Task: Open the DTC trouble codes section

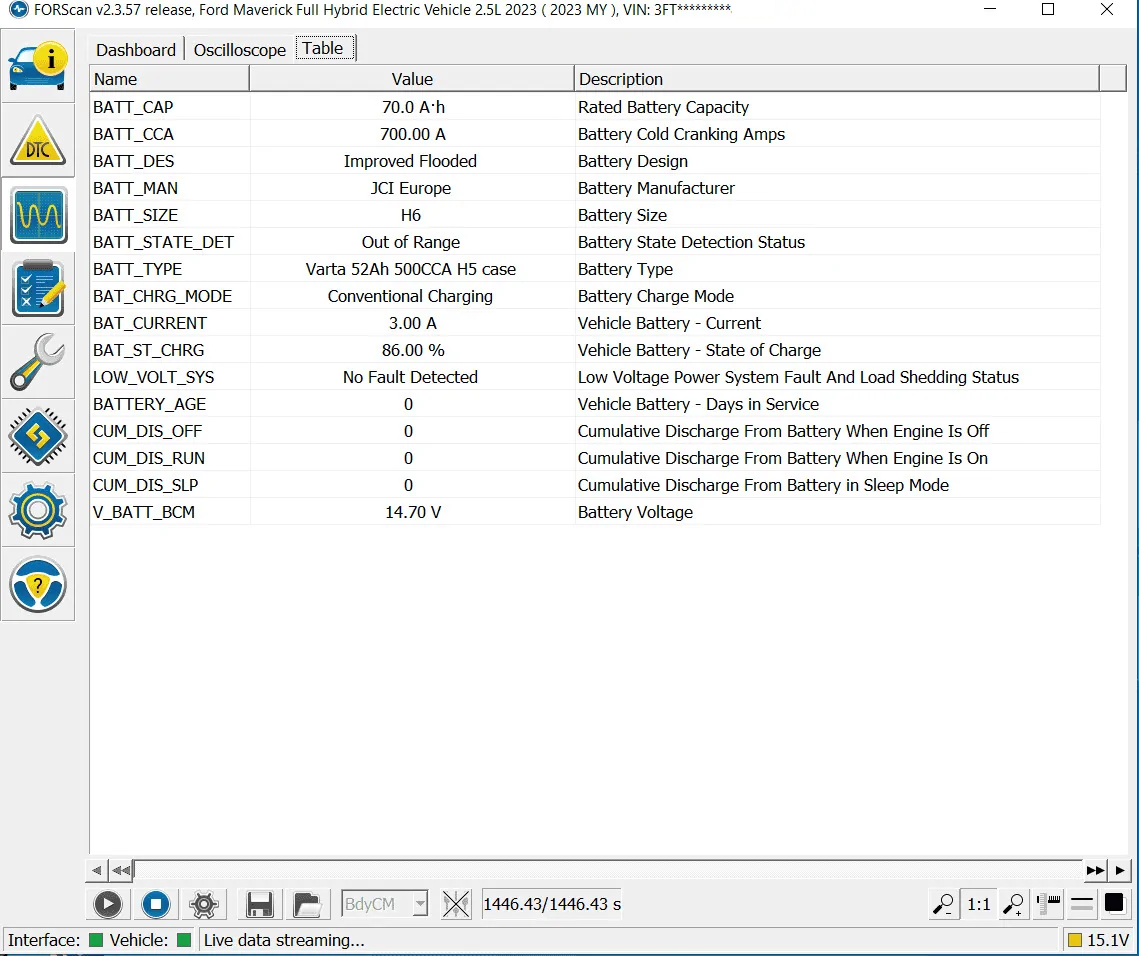Action: click(38, 141)
